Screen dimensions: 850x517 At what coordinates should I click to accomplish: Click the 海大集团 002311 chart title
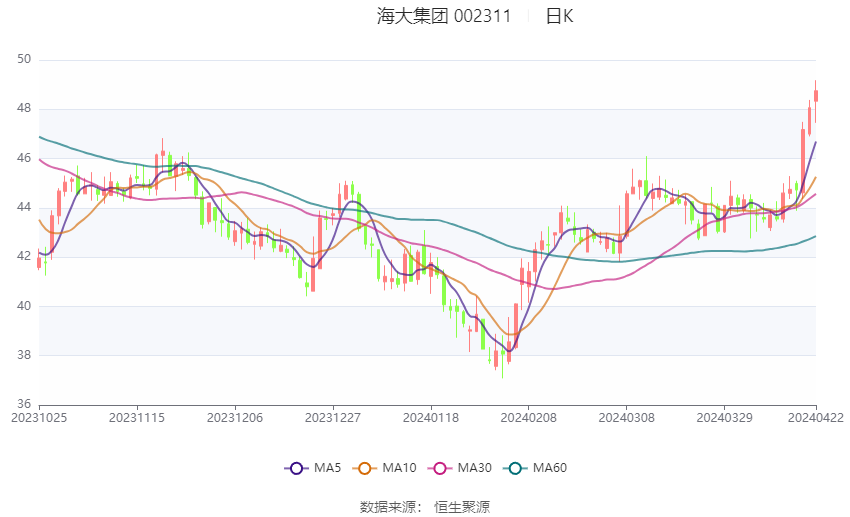click(x=443, y=16)
